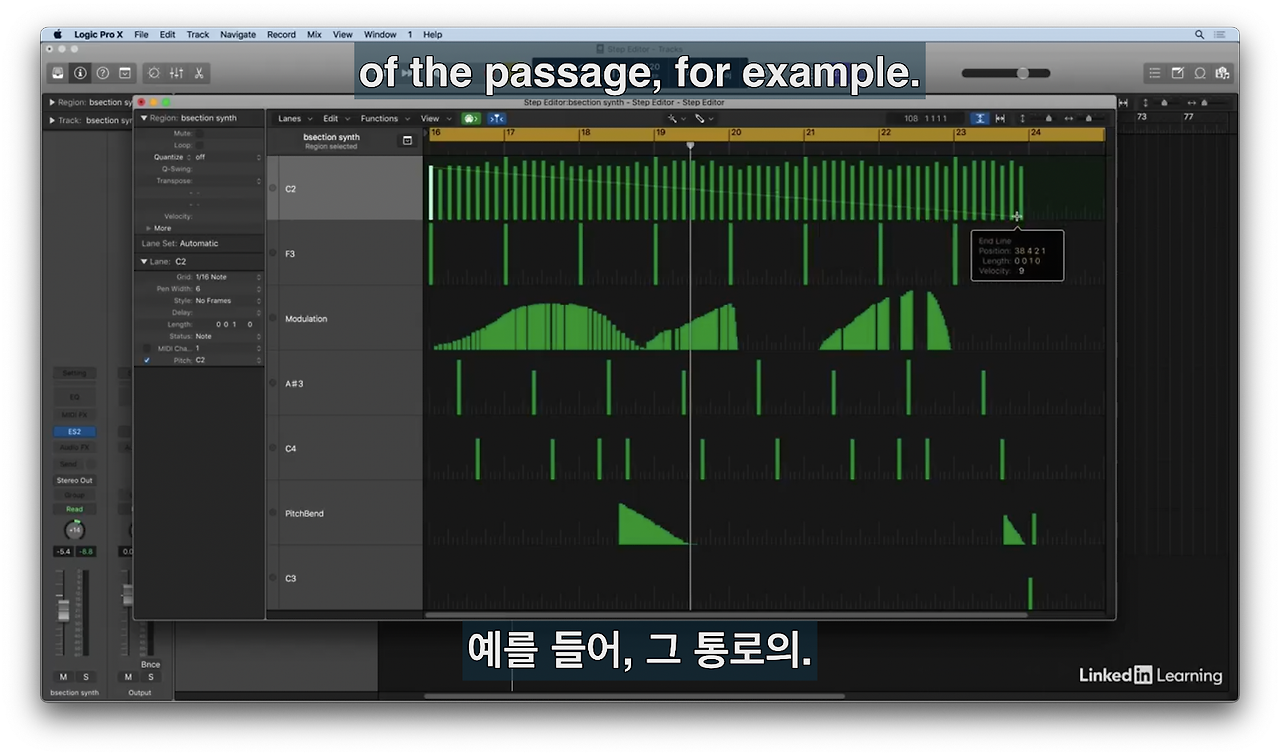
Task: Click the Stereo Out output slot
Action: 74,480
